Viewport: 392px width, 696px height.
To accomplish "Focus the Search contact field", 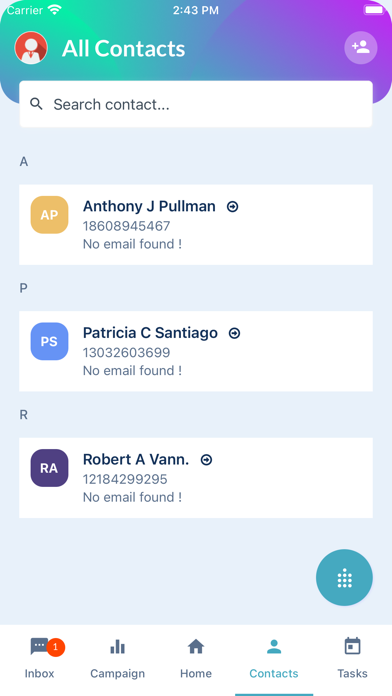I will (x=196, y=104).
